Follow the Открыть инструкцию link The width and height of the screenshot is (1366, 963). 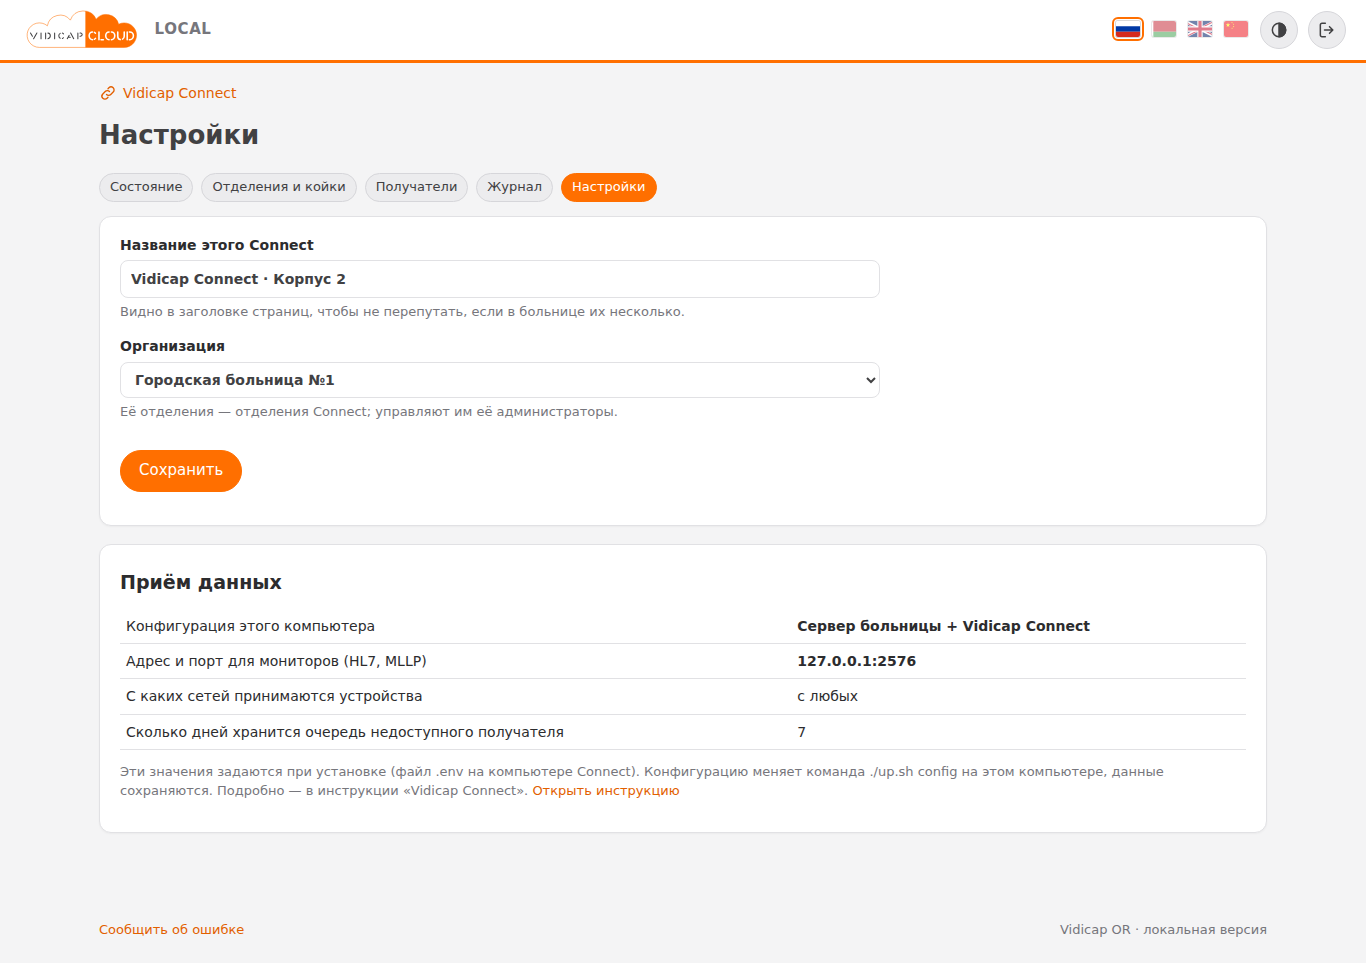(606, 791)
